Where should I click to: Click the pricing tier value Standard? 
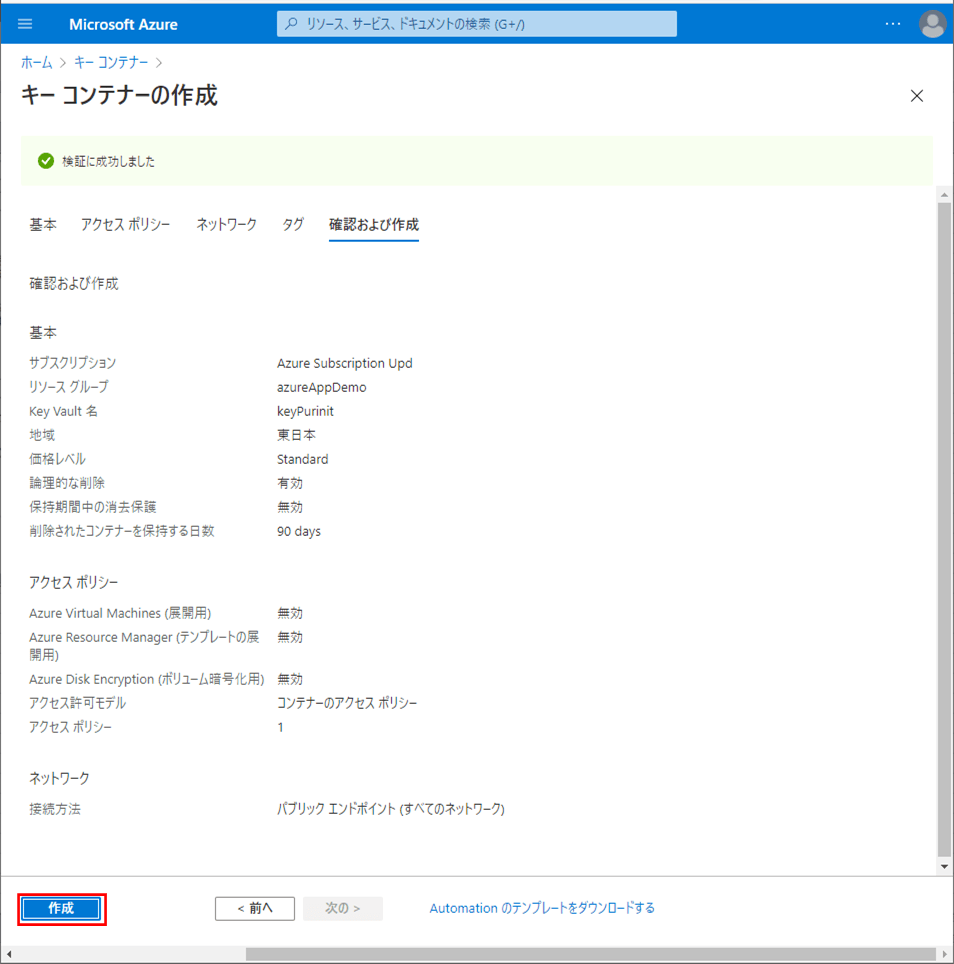pyautogui.click(x=302, y=459)
